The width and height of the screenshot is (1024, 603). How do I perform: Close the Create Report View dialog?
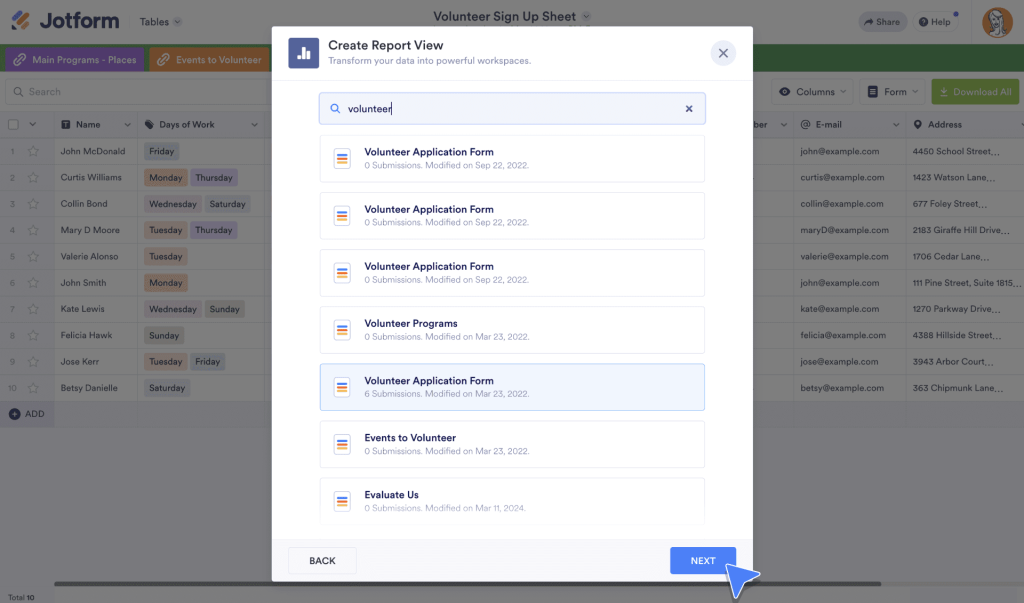tap(723, 53)
